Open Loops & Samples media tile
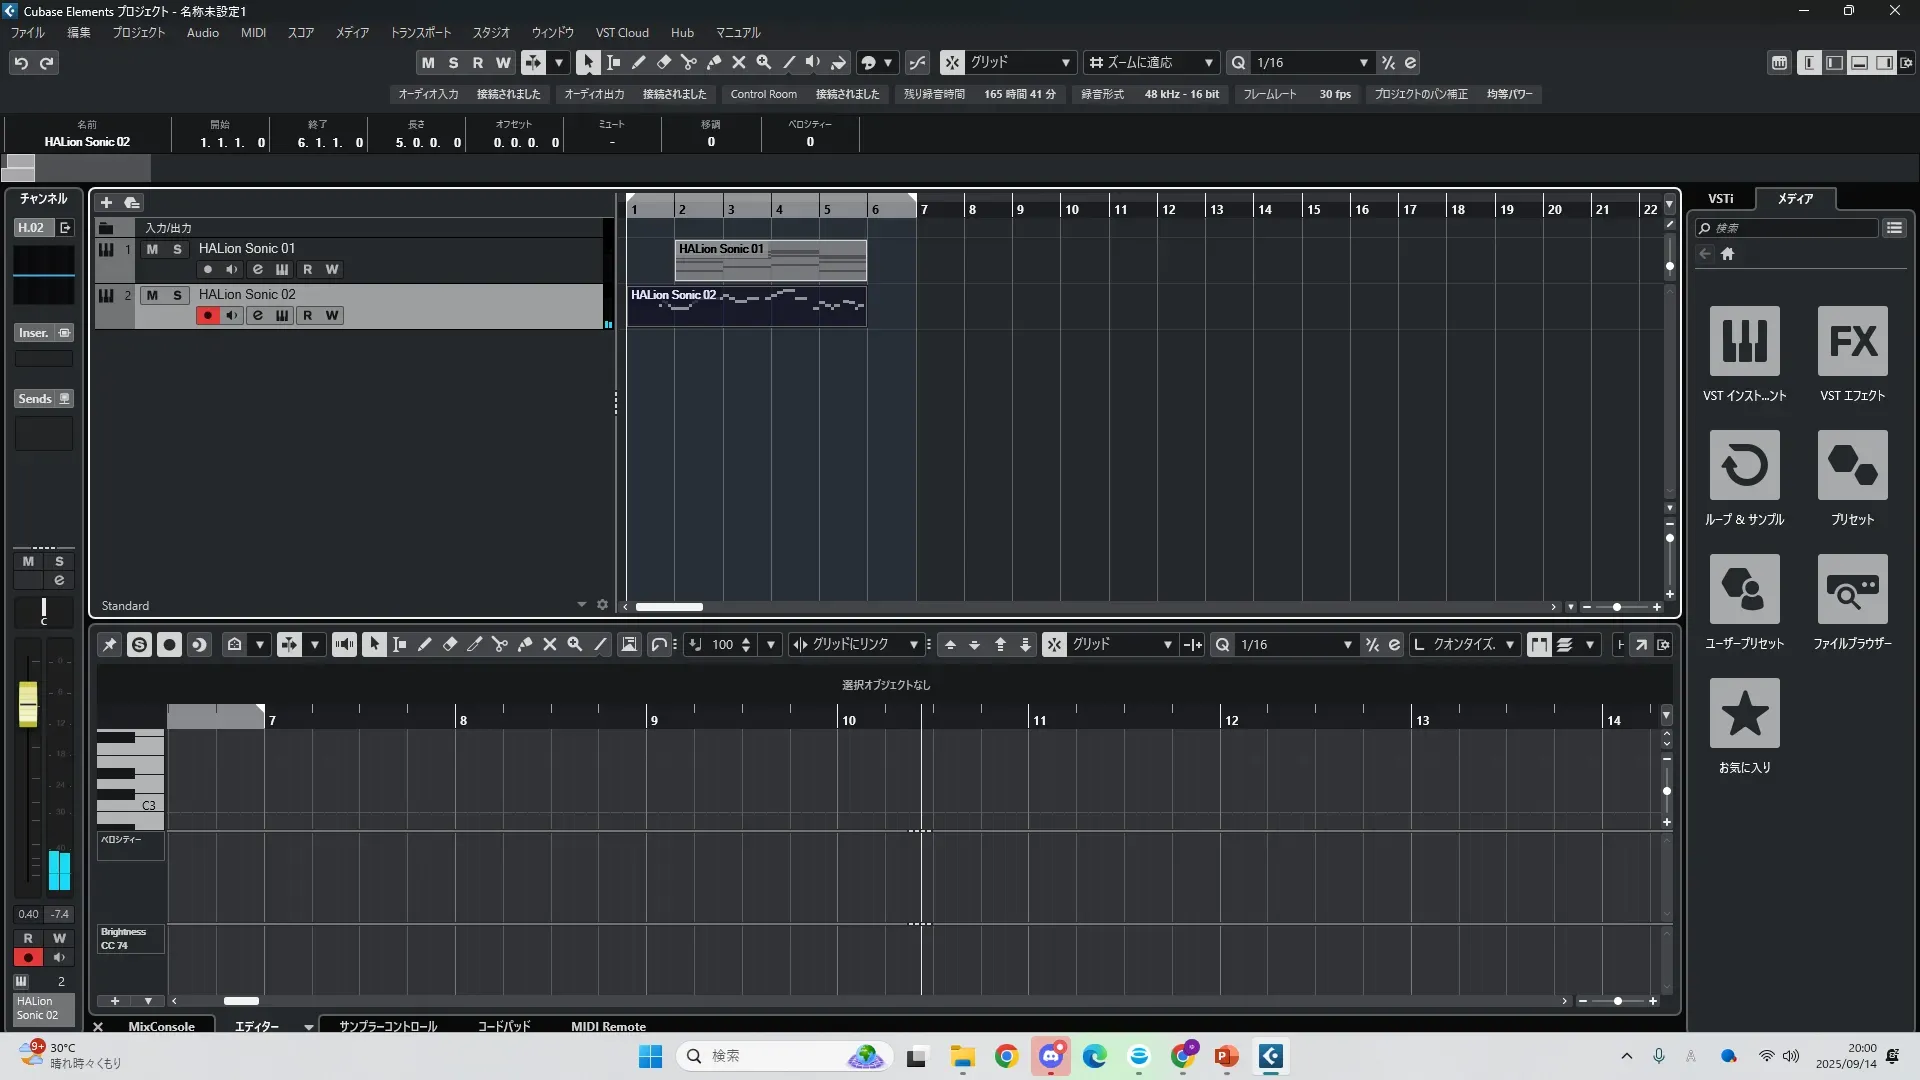 tap(1744, 465)
